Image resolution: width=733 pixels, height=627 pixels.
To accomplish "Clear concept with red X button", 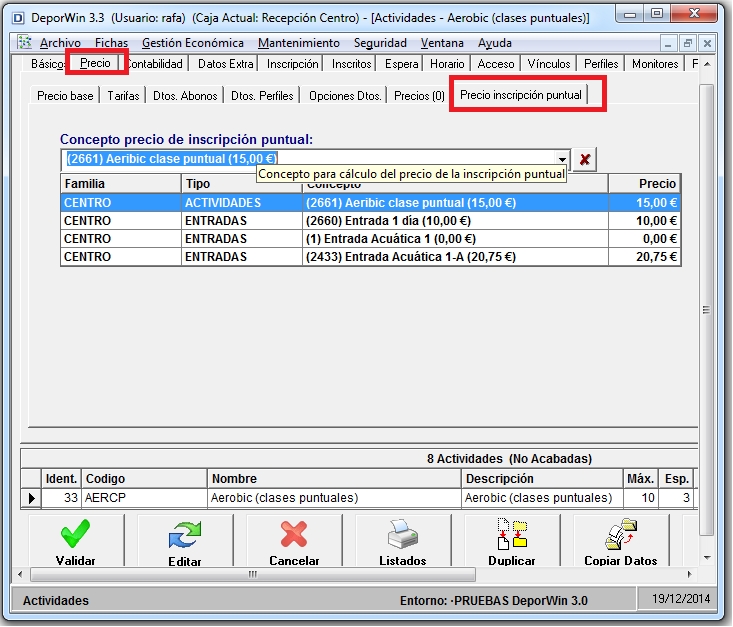I will pyautogui.click(x=584, y=159).
